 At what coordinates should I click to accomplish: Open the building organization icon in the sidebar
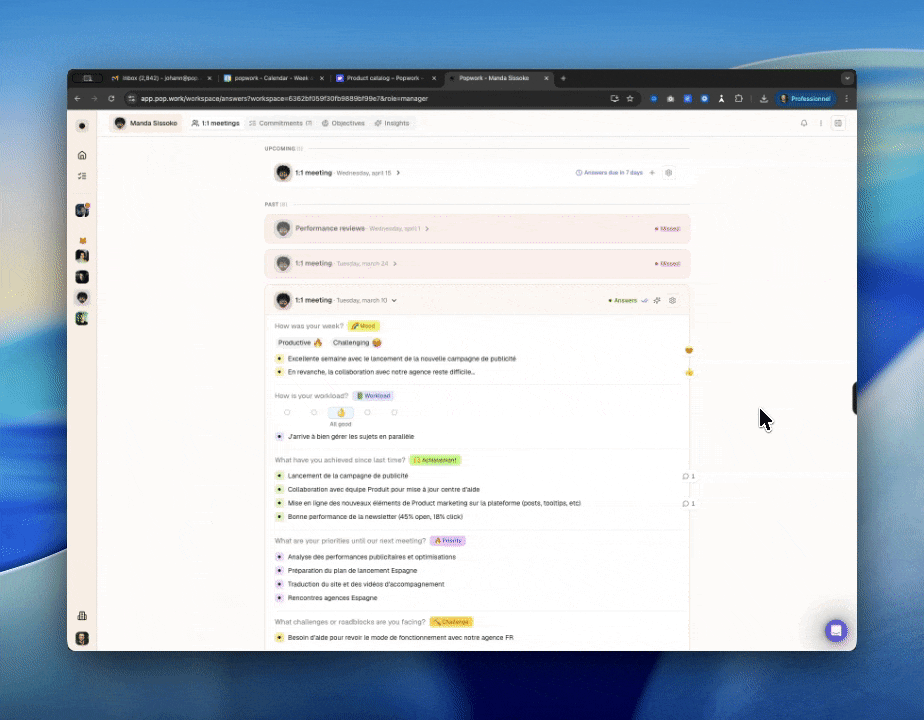(82, 616)
